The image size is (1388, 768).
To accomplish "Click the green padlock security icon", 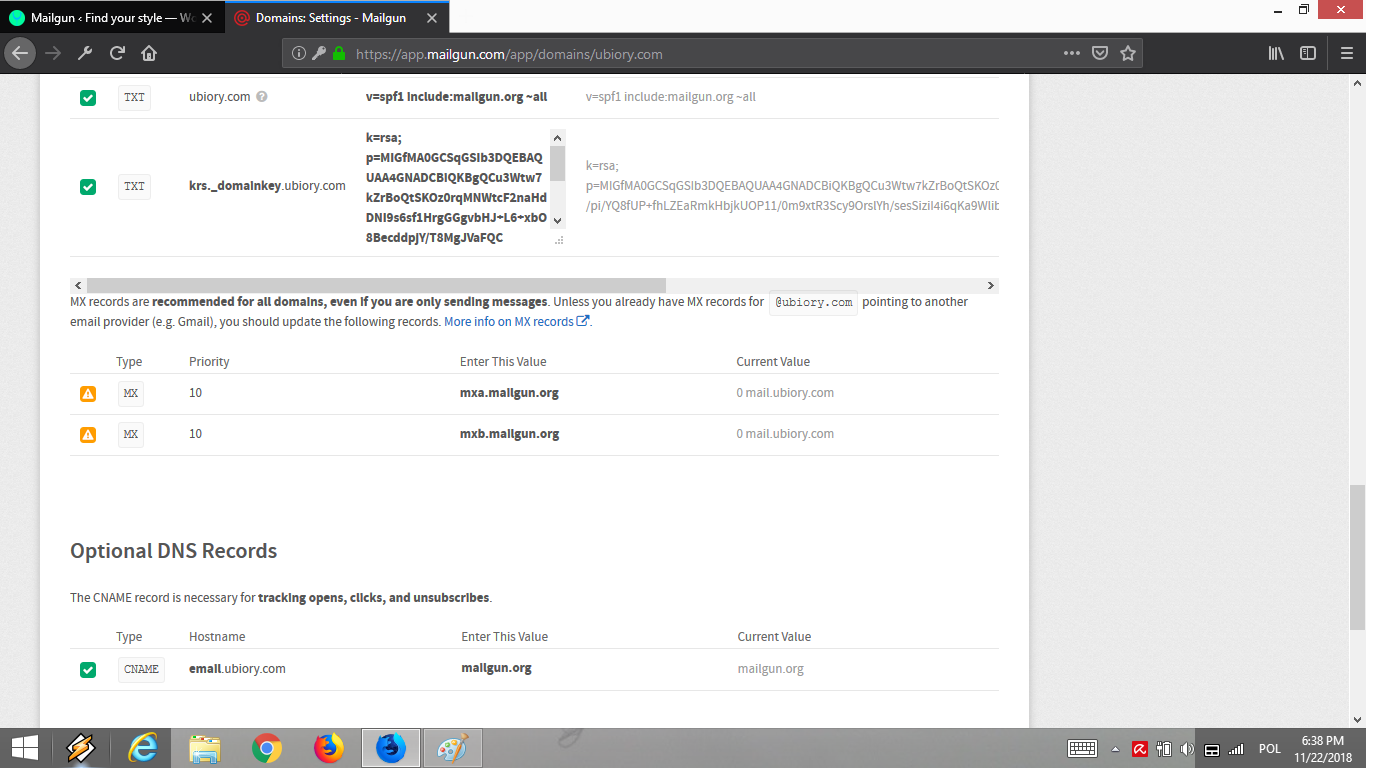I will (339, 54).
